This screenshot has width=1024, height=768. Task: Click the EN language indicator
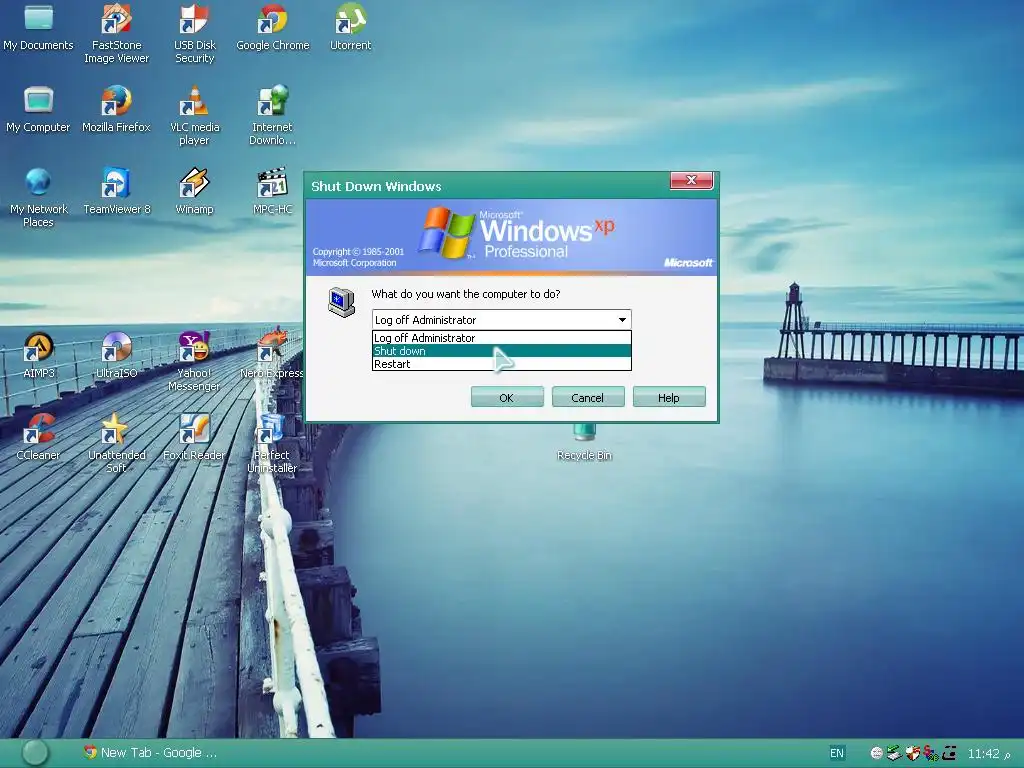click(x=837, y=753)
